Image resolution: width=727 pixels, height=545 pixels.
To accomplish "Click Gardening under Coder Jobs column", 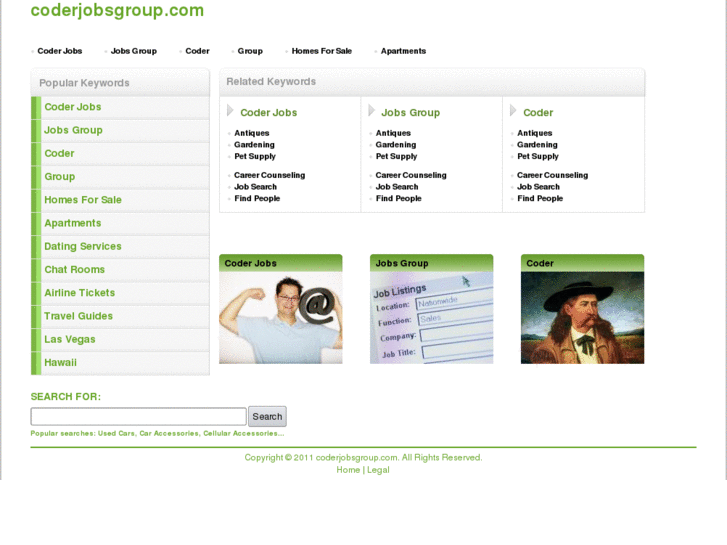I will pos(255,145).
